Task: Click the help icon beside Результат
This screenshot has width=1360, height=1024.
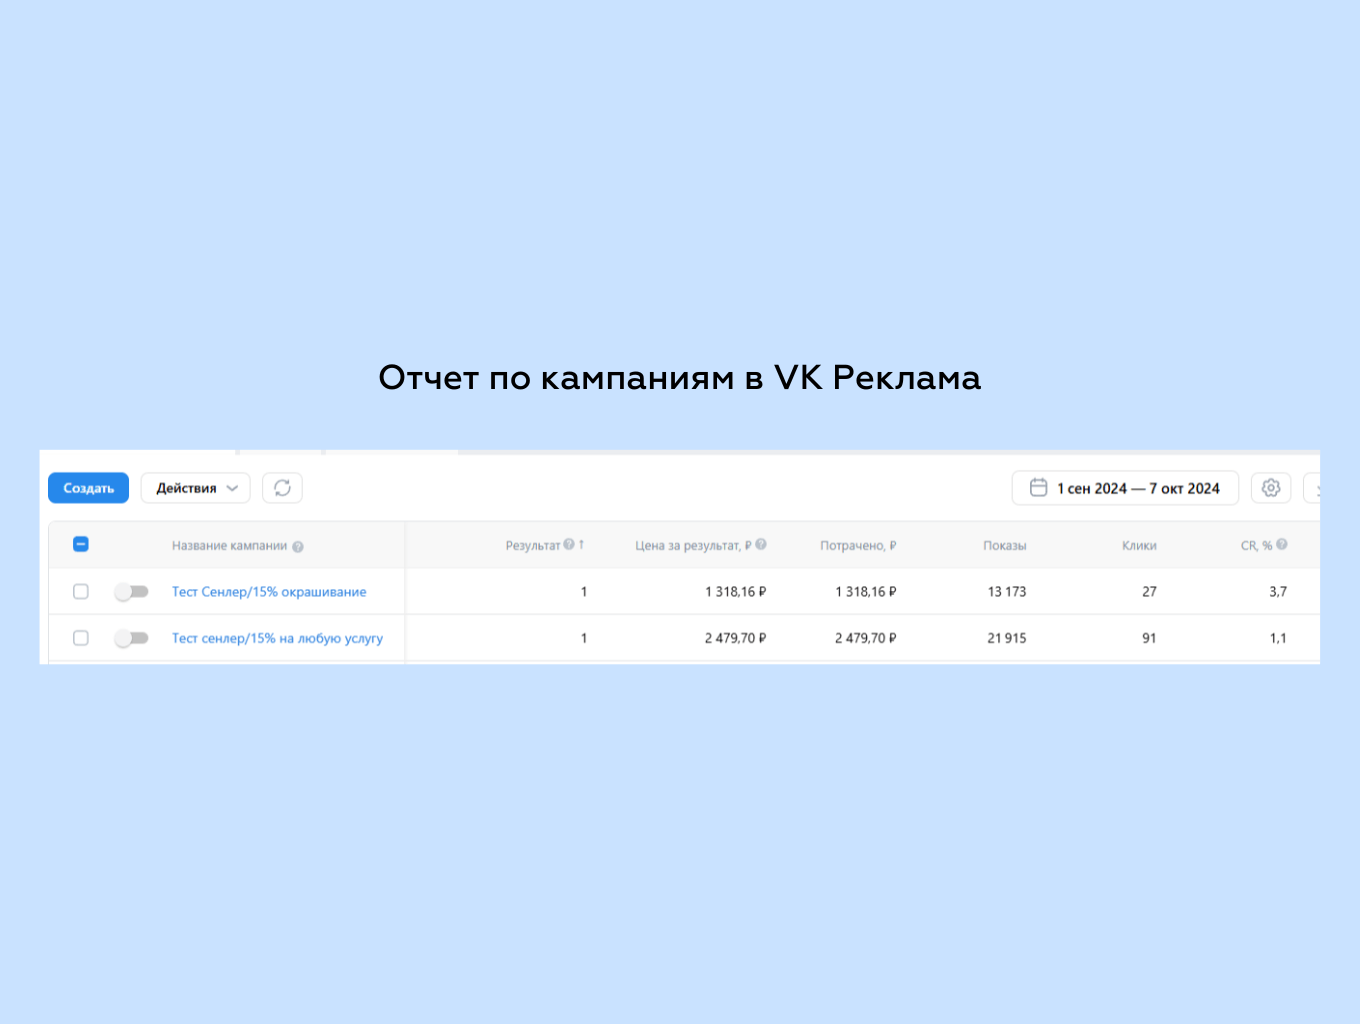Action: coord(569,545)
